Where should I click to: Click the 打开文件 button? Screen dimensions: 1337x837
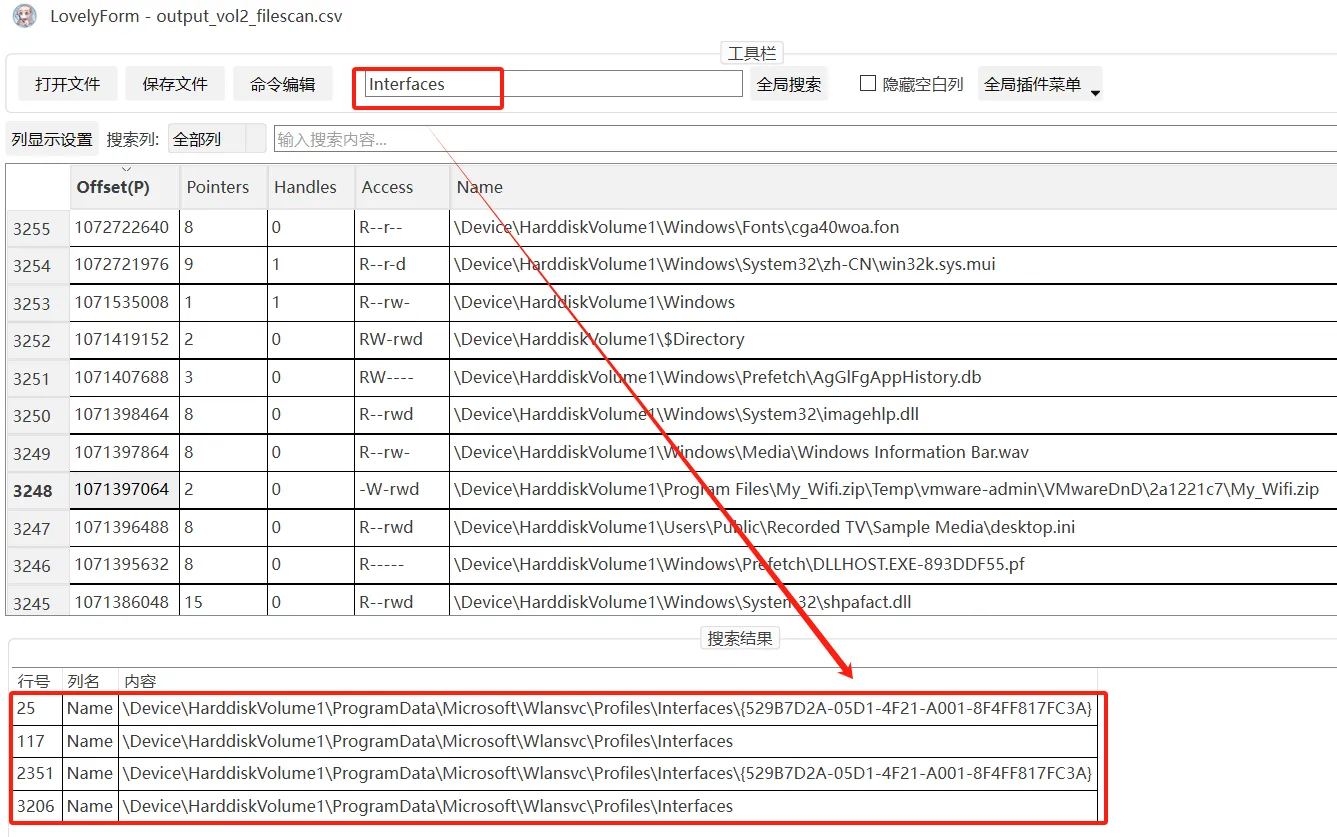tap(67, 84)
